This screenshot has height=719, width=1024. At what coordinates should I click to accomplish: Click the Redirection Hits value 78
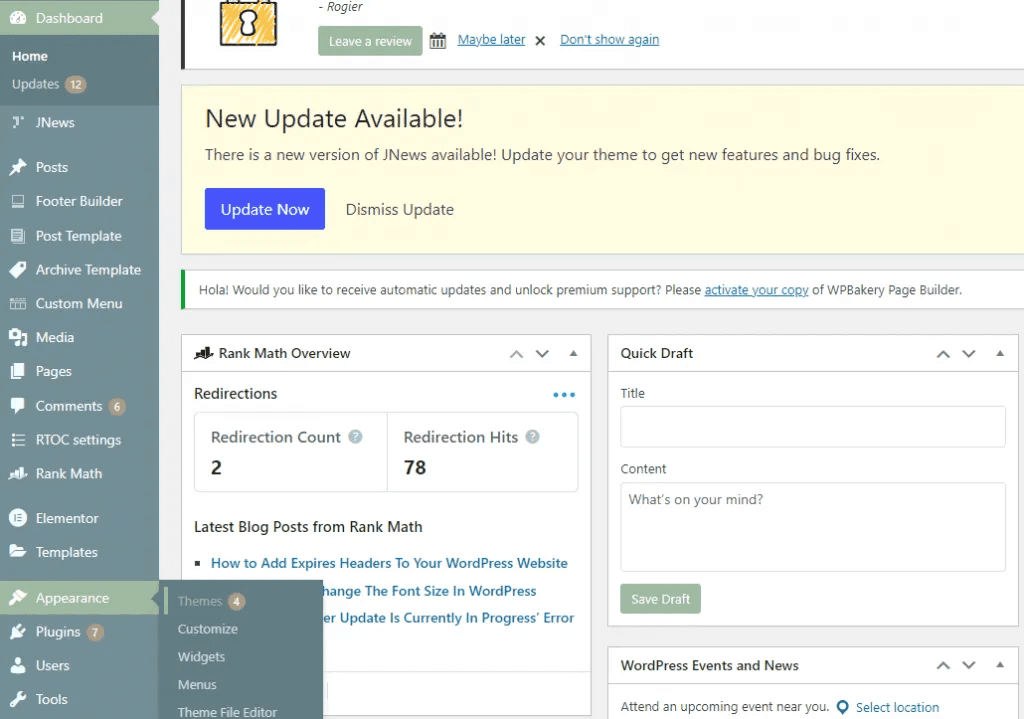[x=415, y=468]
